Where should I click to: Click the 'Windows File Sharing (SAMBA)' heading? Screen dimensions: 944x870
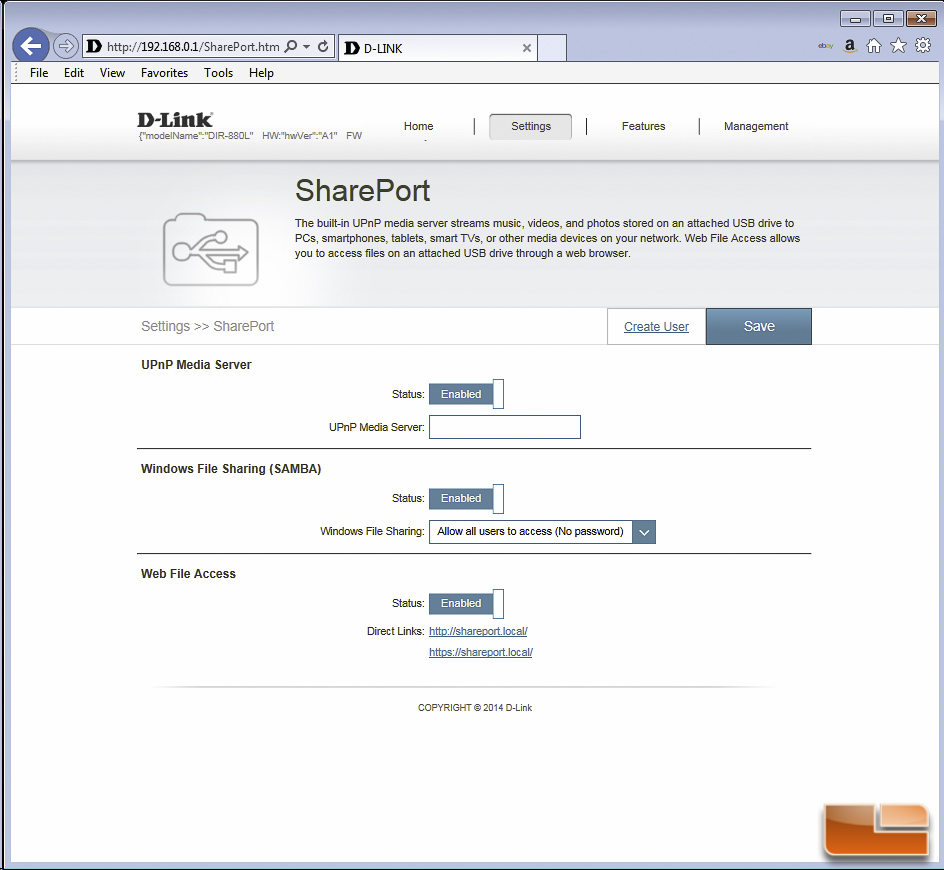[x=231, y=469]
